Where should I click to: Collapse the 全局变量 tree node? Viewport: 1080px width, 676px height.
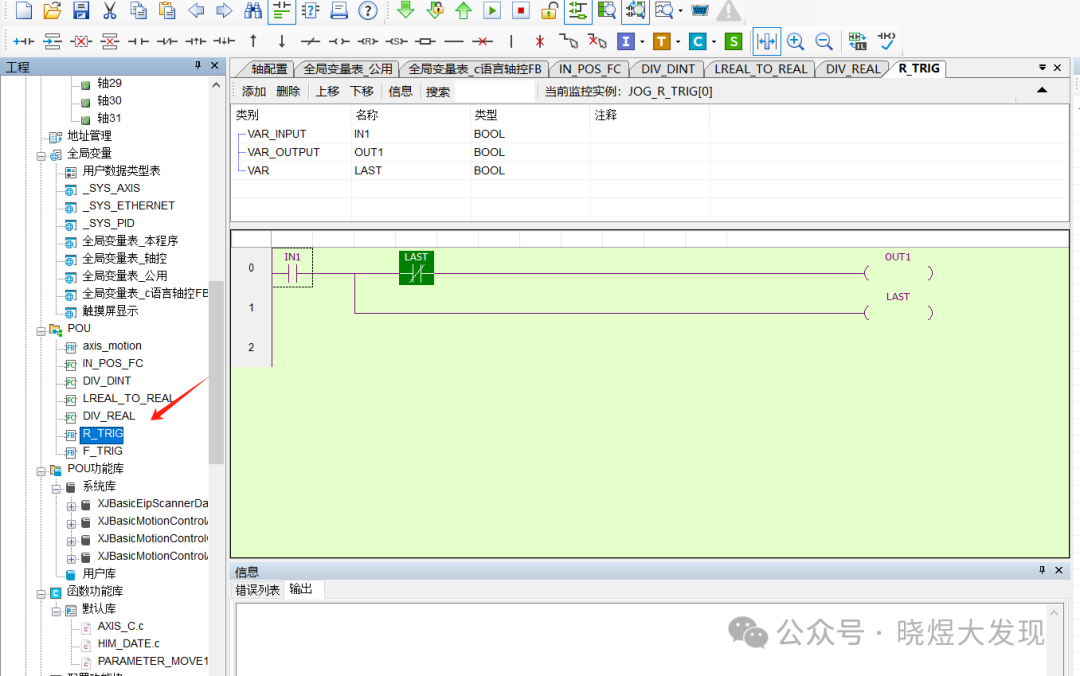41,156
